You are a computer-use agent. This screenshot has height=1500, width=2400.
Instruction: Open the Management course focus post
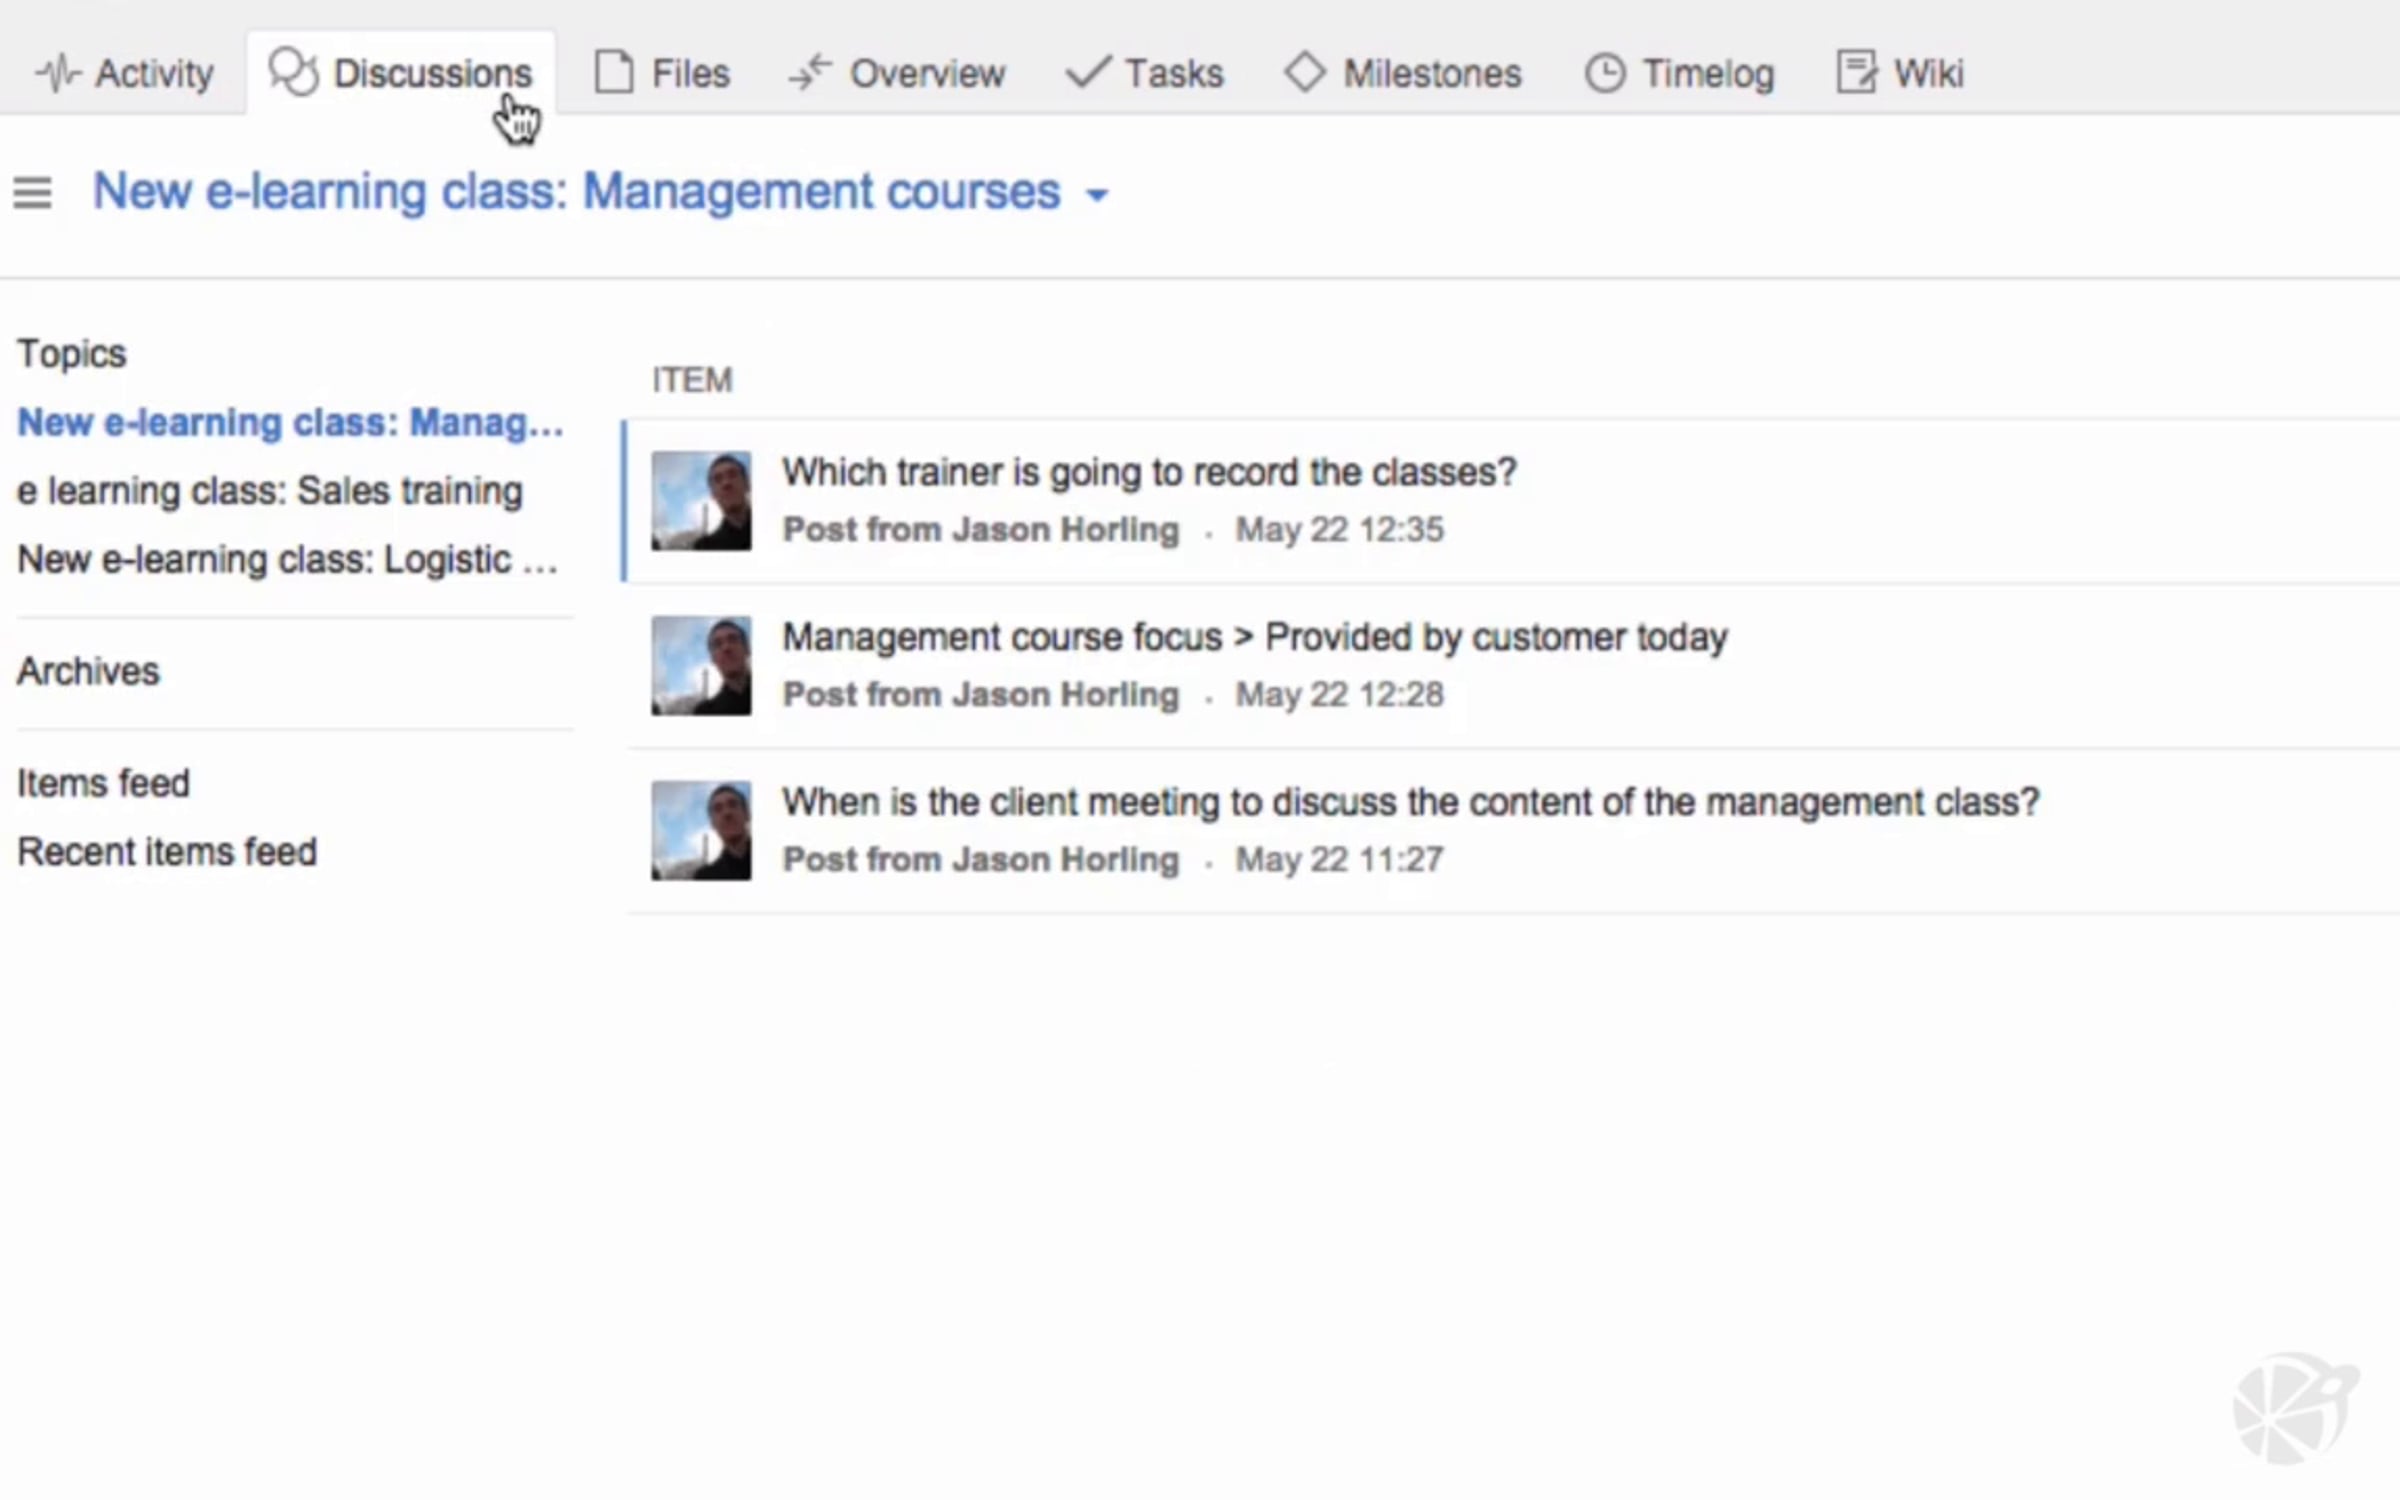(1254, 637)
